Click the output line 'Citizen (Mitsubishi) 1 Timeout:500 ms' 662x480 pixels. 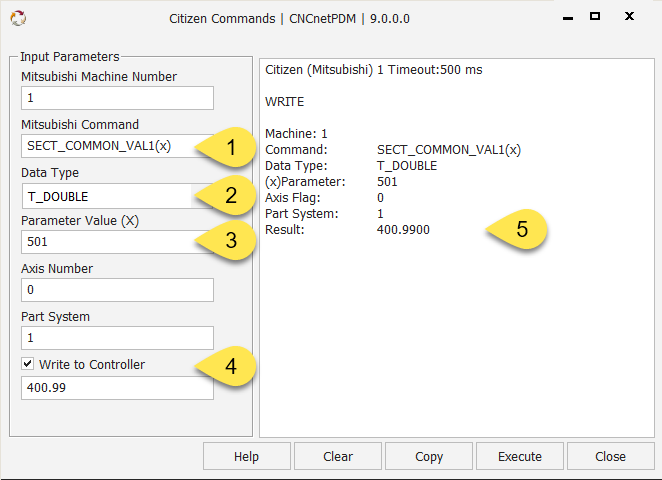click(x=374, y=70)
